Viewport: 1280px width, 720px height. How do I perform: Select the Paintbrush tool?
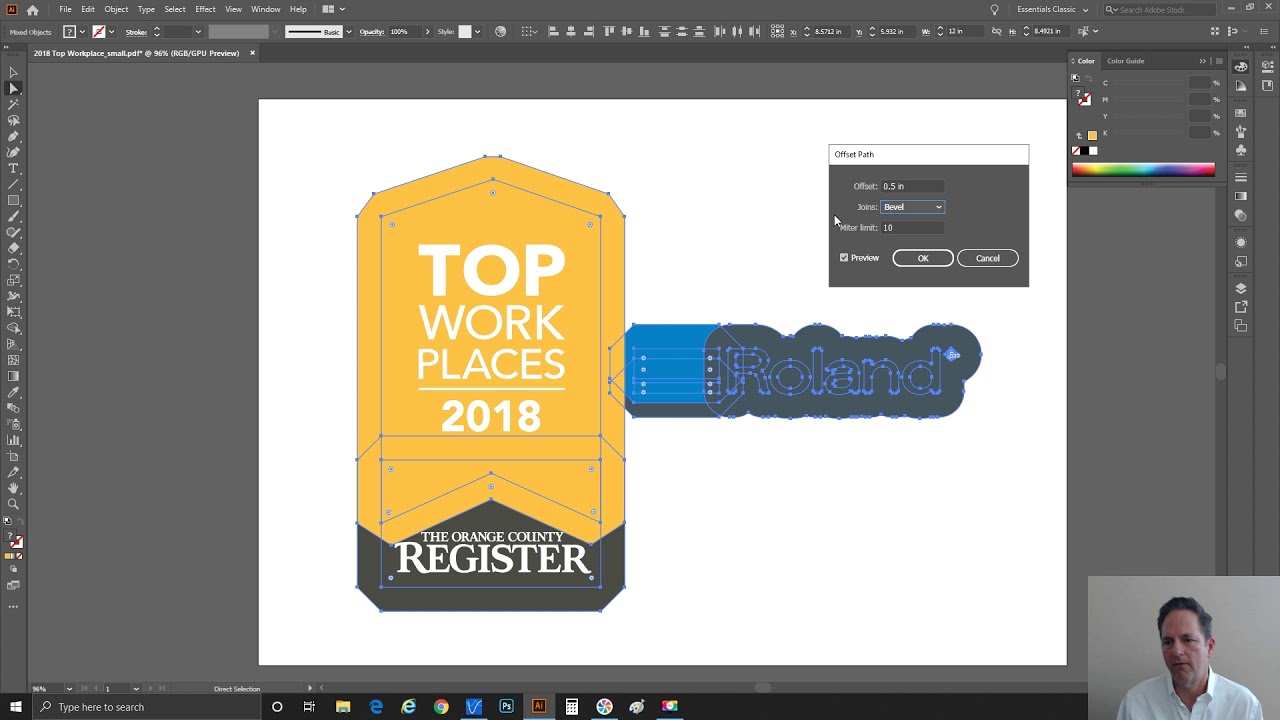point(13,216)
